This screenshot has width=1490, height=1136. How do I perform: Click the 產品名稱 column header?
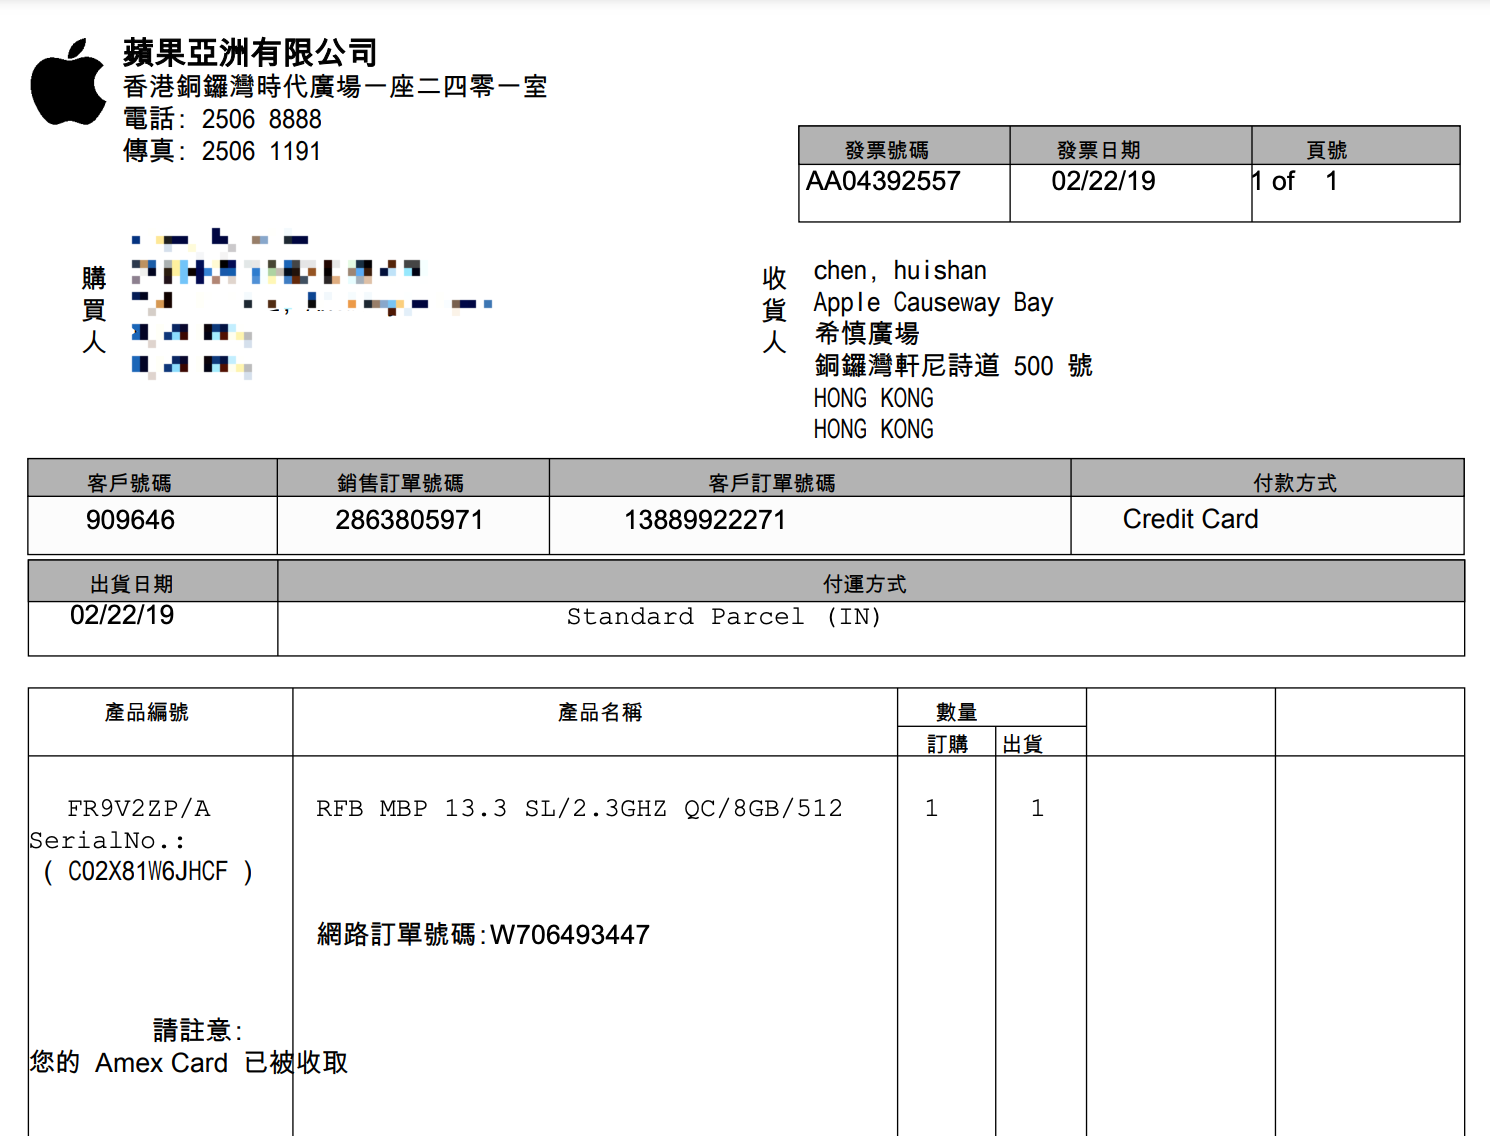point(600,712)
